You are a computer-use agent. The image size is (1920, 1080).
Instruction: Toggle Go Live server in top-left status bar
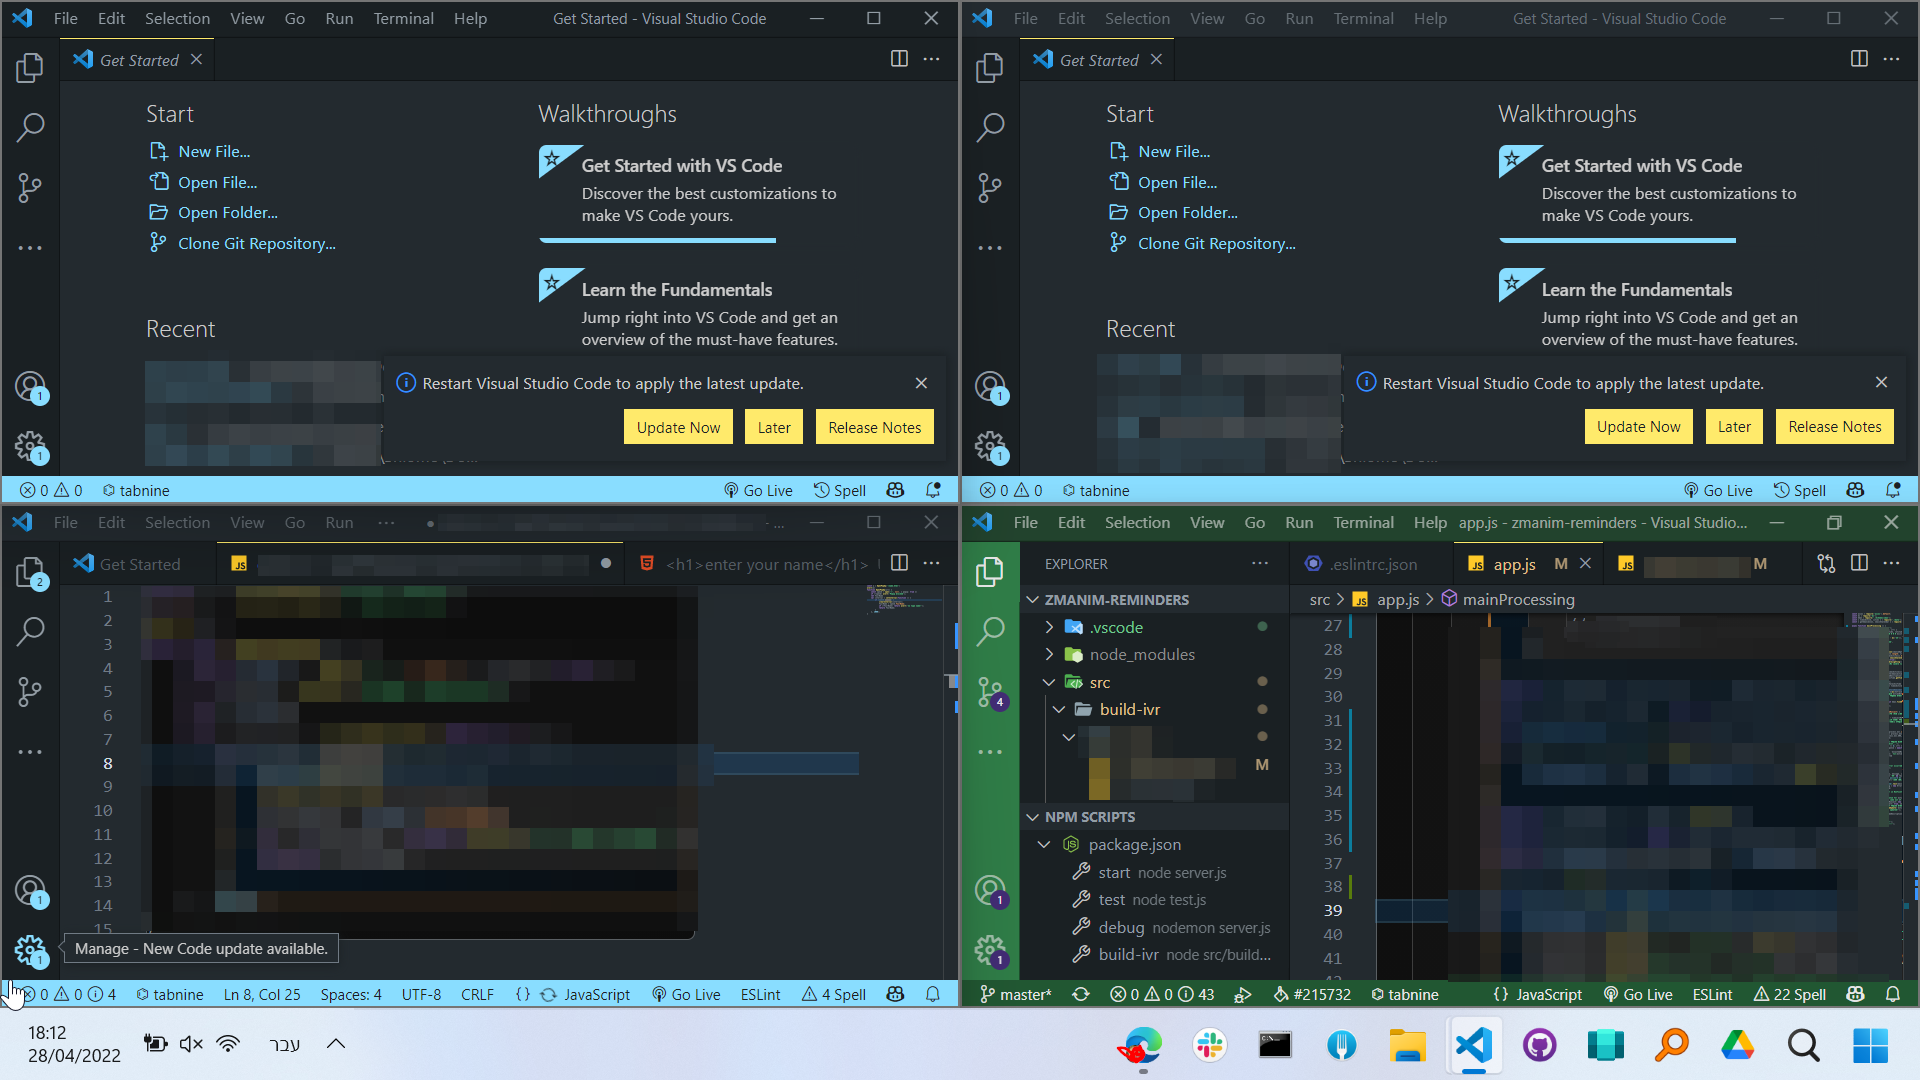tap(758, 490)
